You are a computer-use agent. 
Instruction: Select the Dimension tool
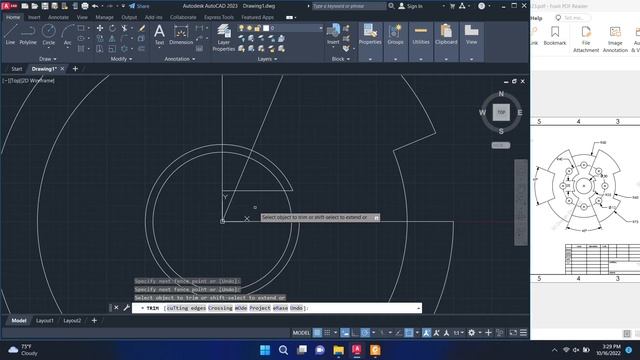pos(181,34)
